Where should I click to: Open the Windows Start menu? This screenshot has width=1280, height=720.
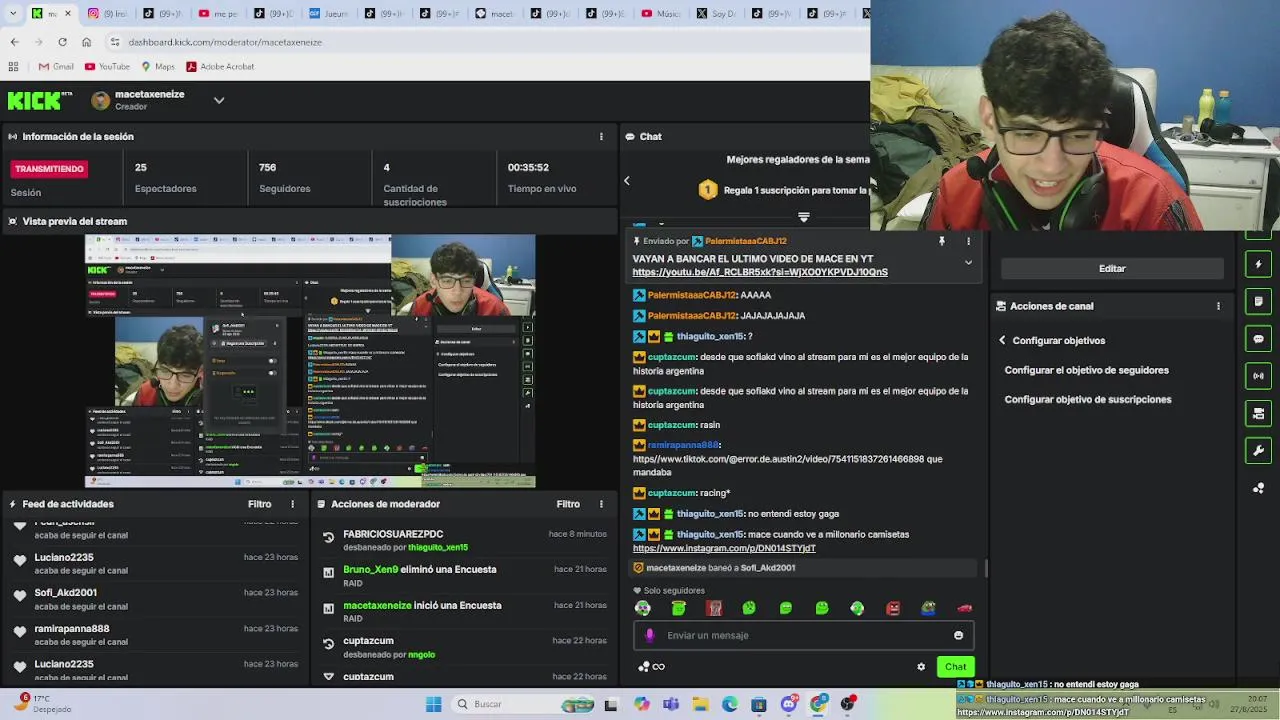tap(433, 704)
